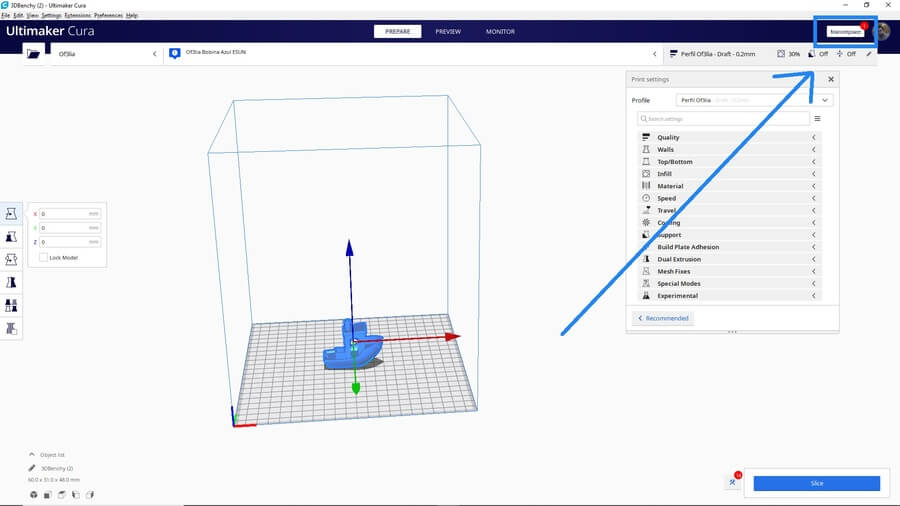Viewport: 900px width, 506px height.
Task: Click the Search settings field
Action: 723,119
